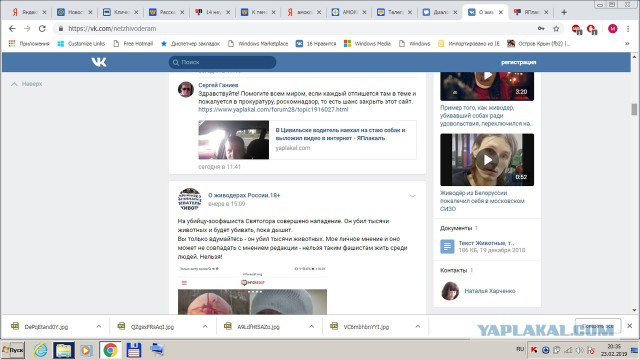Expand post options chevron on group post
Viewport: 640px width, 360px height.
point(412,196)
